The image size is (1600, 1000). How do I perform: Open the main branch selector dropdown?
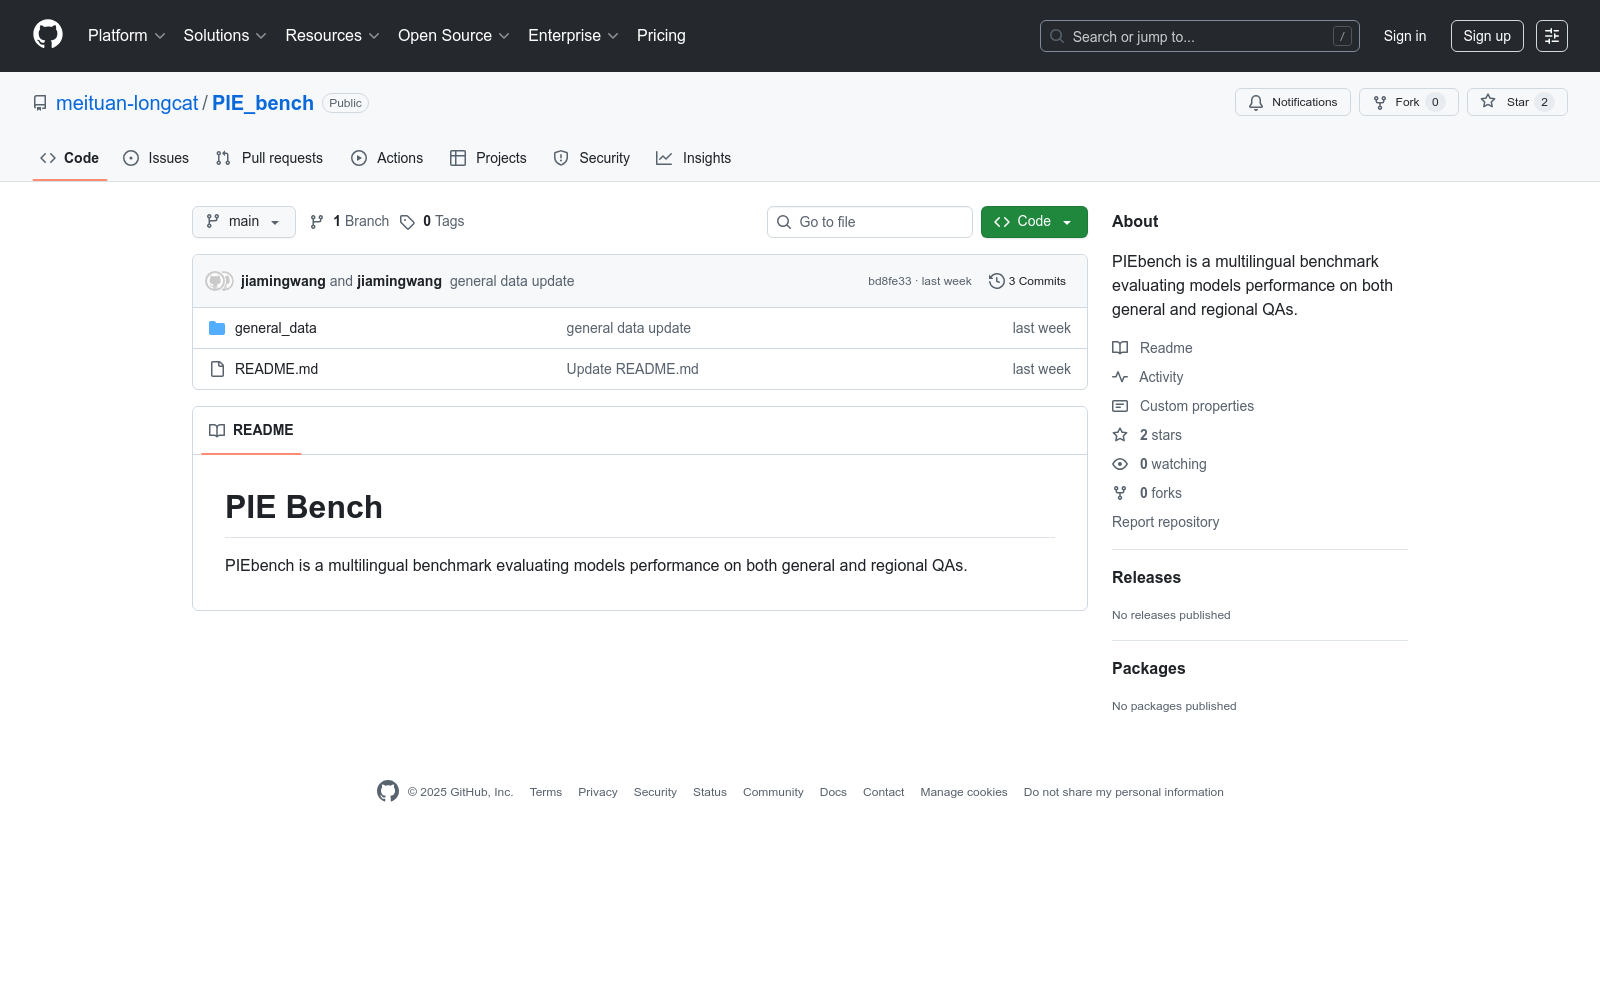pyautogui.click(x=244, y=222)
